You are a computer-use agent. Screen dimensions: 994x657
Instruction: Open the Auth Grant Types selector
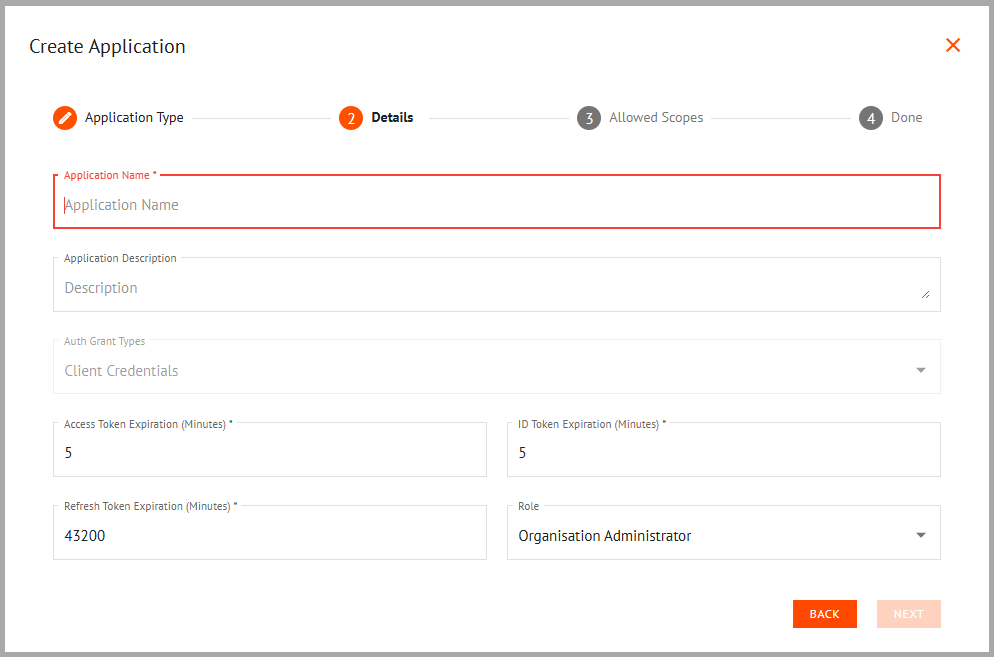coord(497,369)
